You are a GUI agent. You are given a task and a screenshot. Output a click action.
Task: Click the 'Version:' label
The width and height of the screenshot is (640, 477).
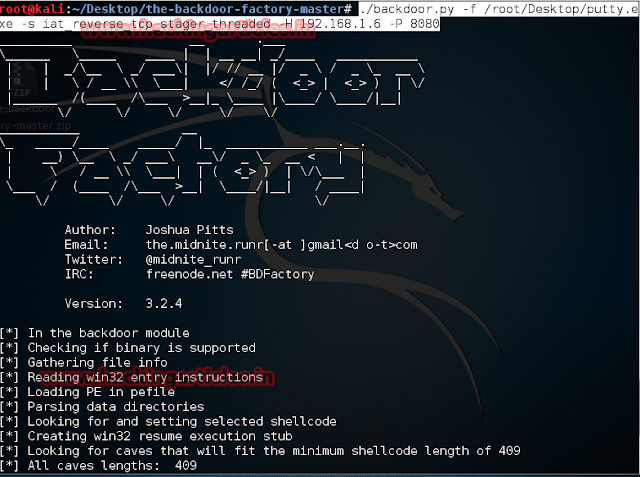[x=93, y=303]
